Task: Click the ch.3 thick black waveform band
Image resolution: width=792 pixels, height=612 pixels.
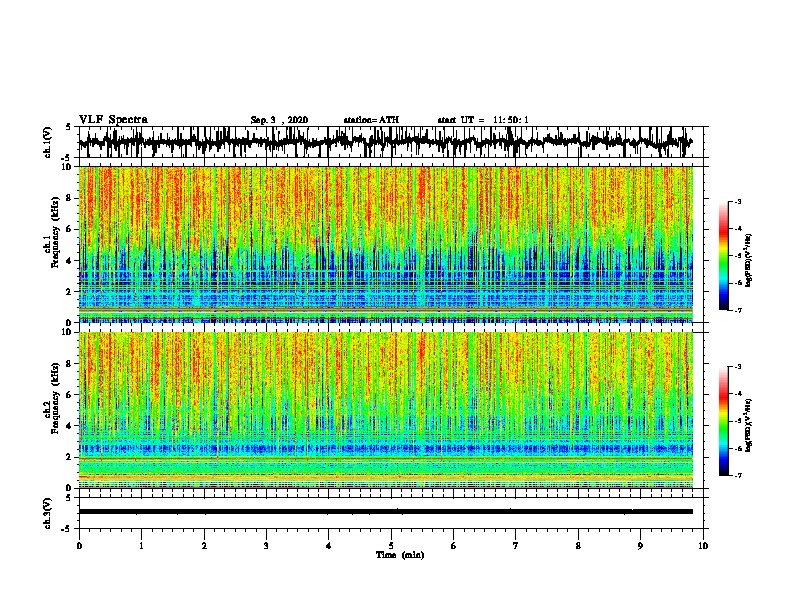Action: tap(386, 512)
